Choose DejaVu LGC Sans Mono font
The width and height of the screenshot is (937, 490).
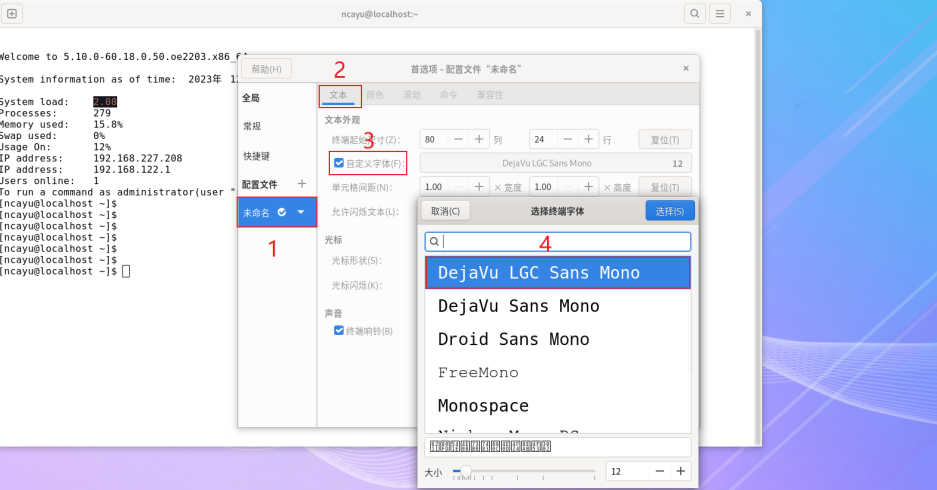pyautogui.click(x=558, y=272)
